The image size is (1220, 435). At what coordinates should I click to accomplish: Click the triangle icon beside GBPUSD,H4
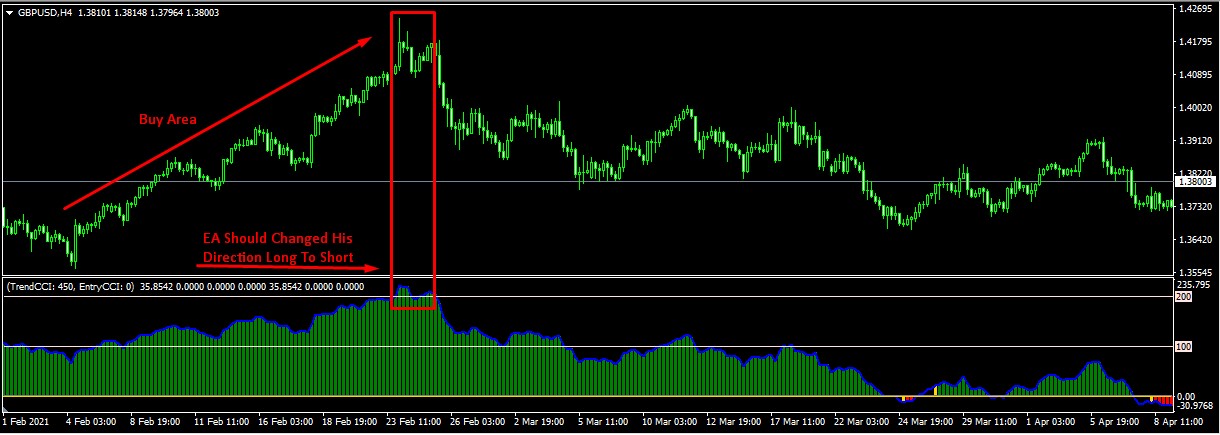[x=9, y=12]
